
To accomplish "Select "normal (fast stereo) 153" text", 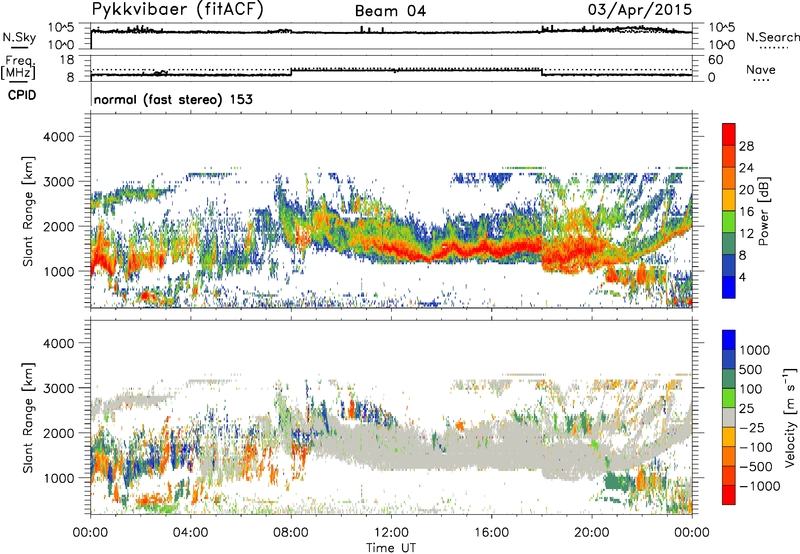I will tap(173, 99).
